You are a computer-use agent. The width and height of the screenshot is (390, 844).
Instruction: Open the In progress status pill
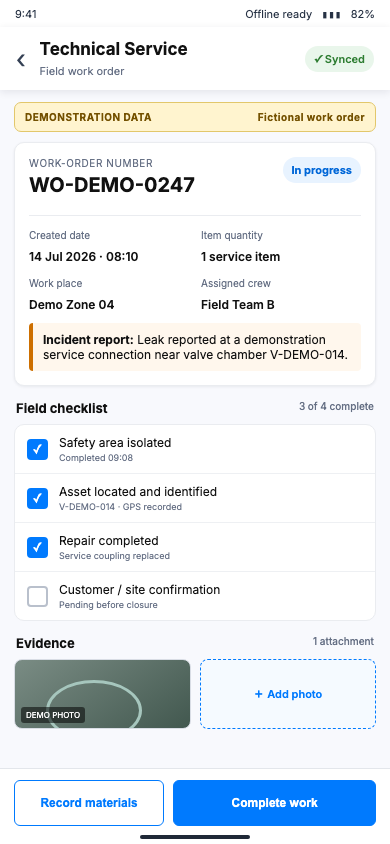(x=322, y=170)
